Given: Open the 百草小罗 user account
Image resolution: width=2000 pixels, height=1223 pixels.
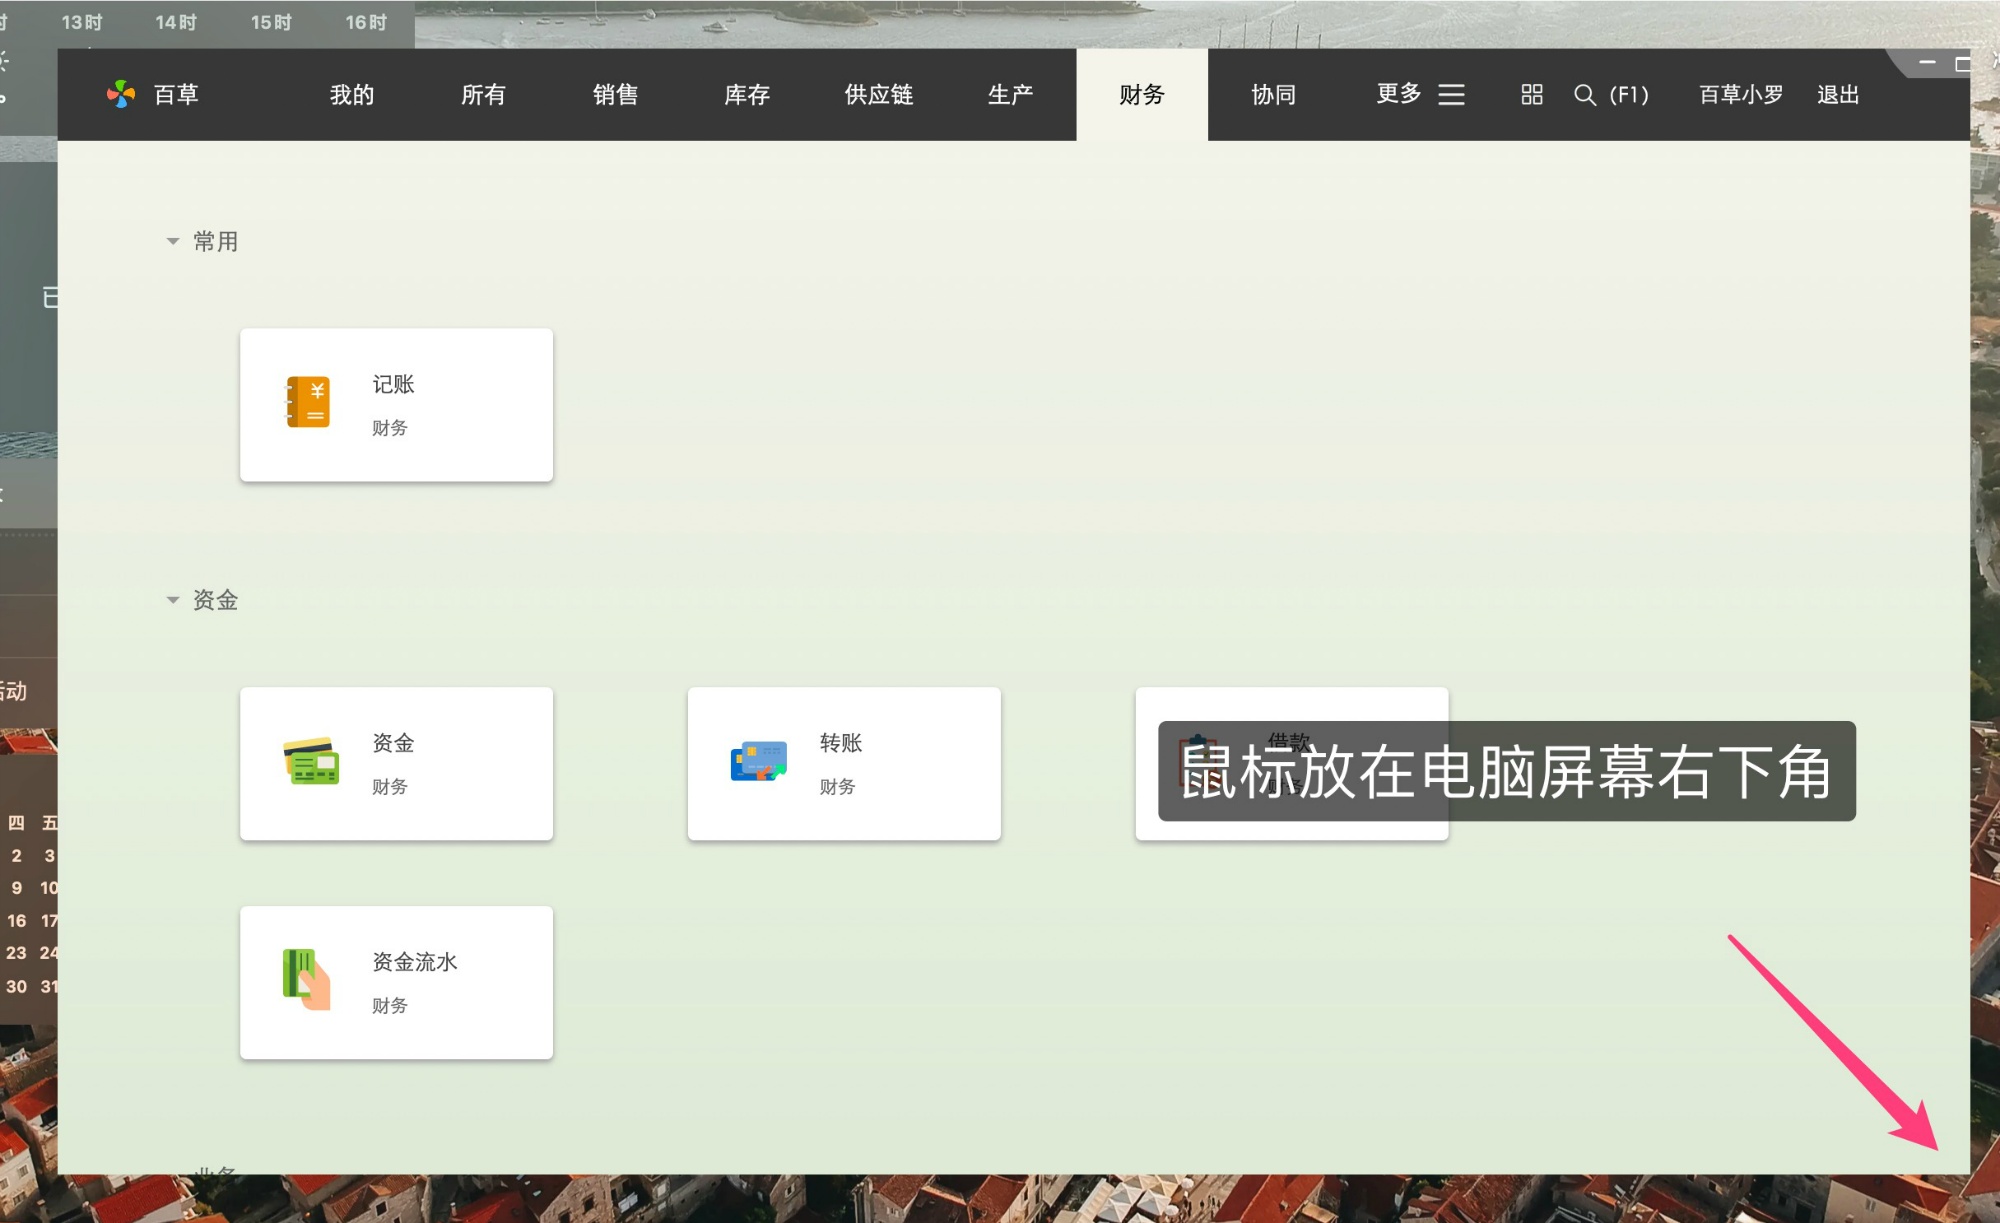Looking at the screenshot, I should 1741,94.
